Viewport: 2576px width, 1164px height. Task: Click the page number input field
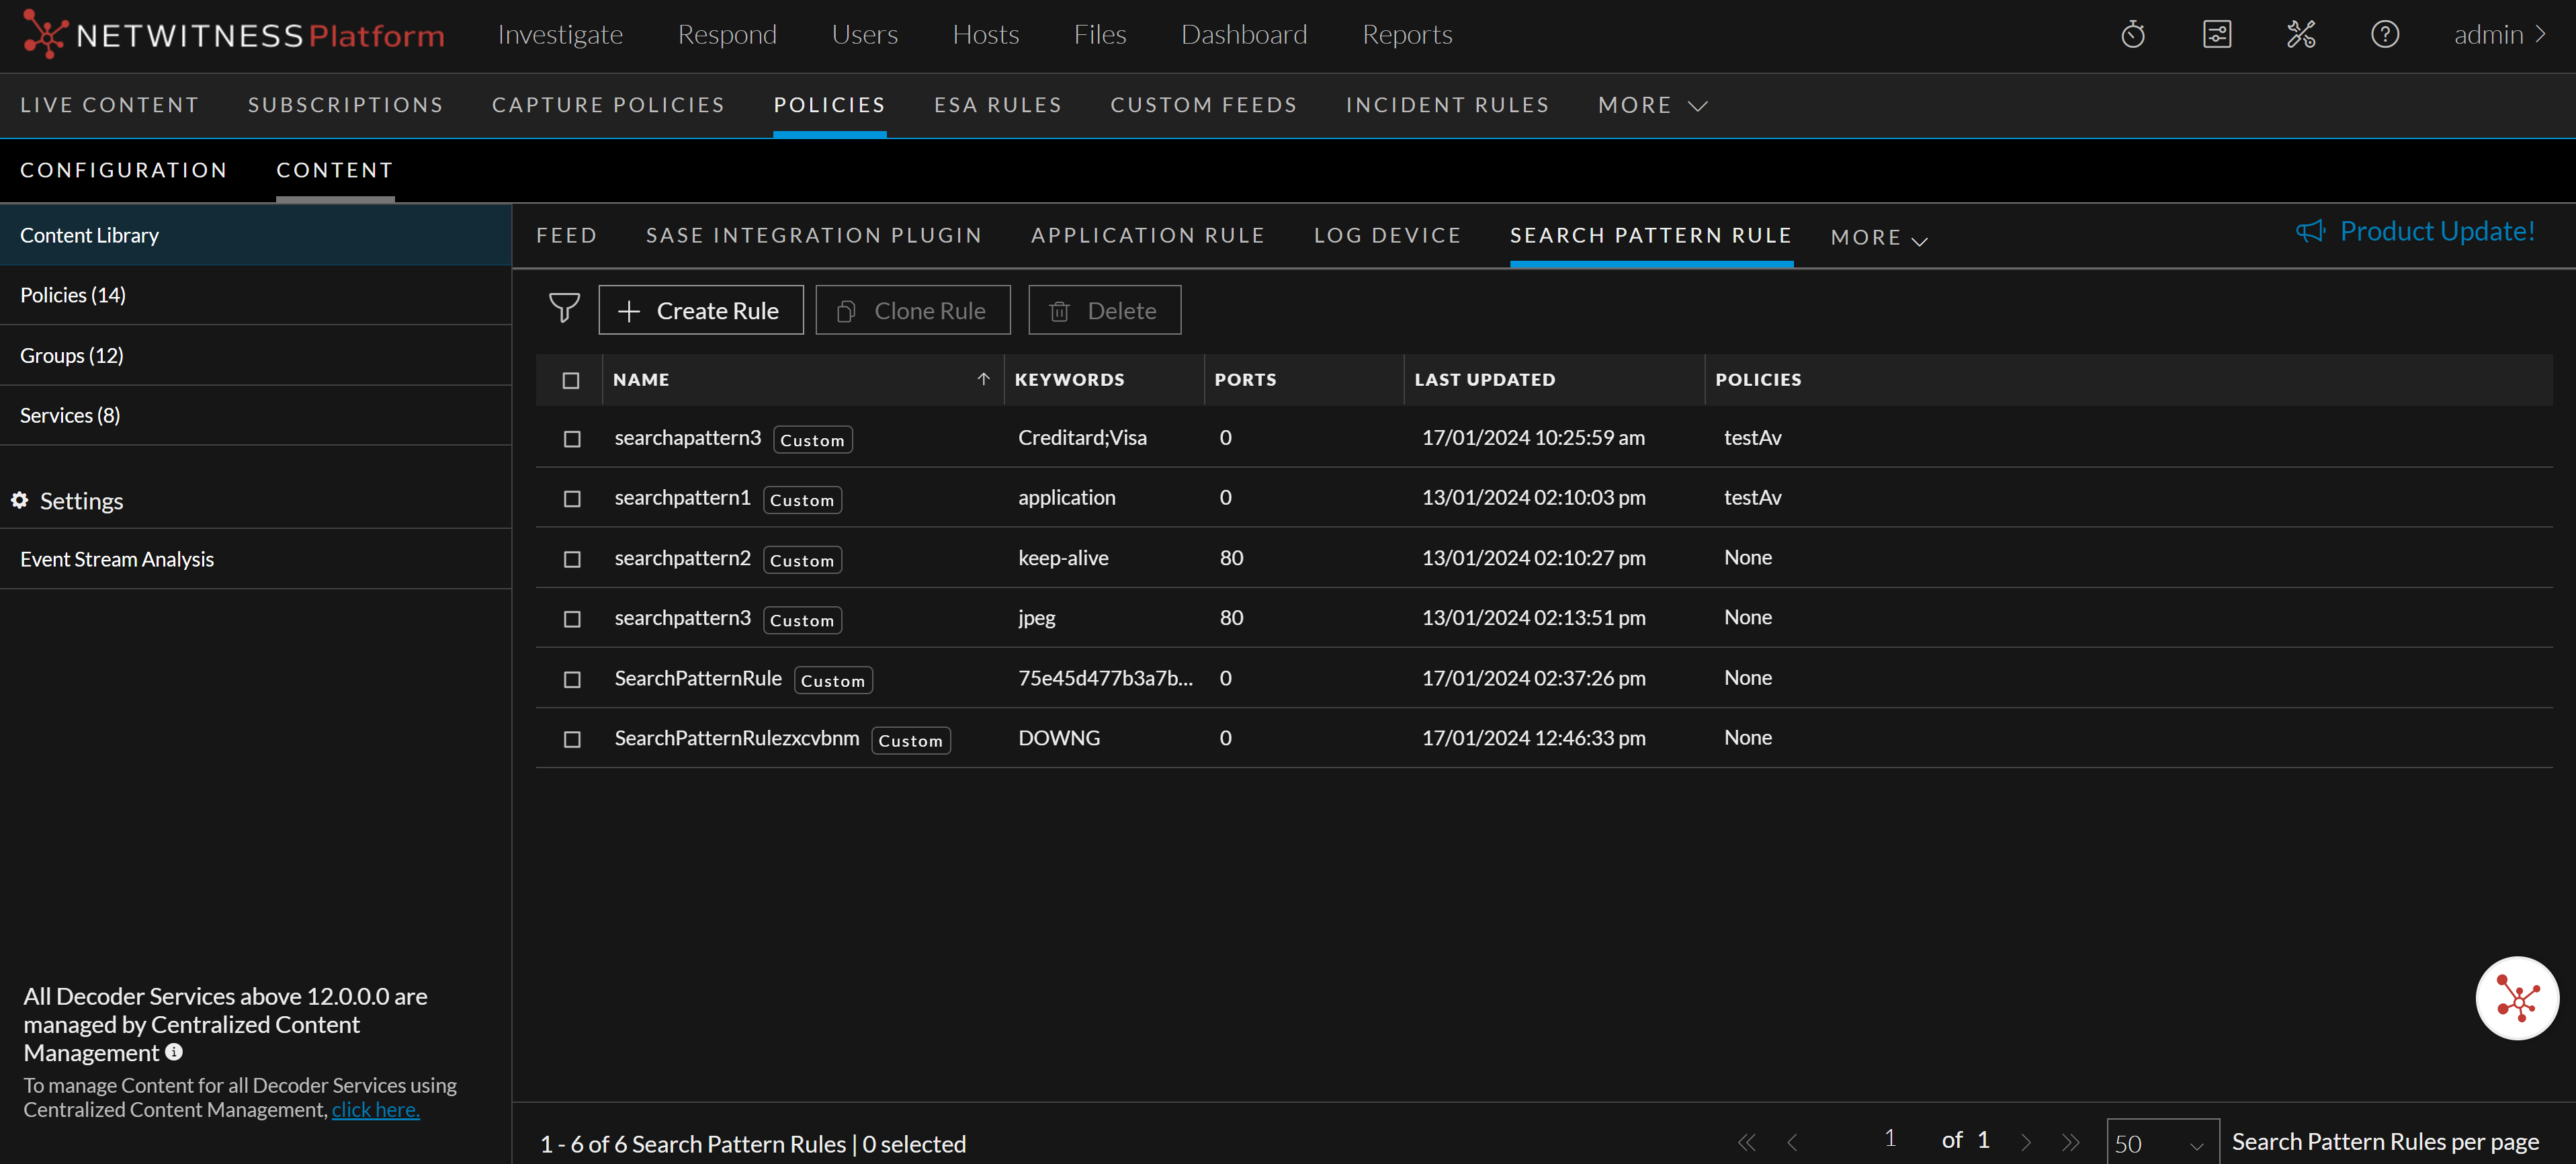1889,1139
